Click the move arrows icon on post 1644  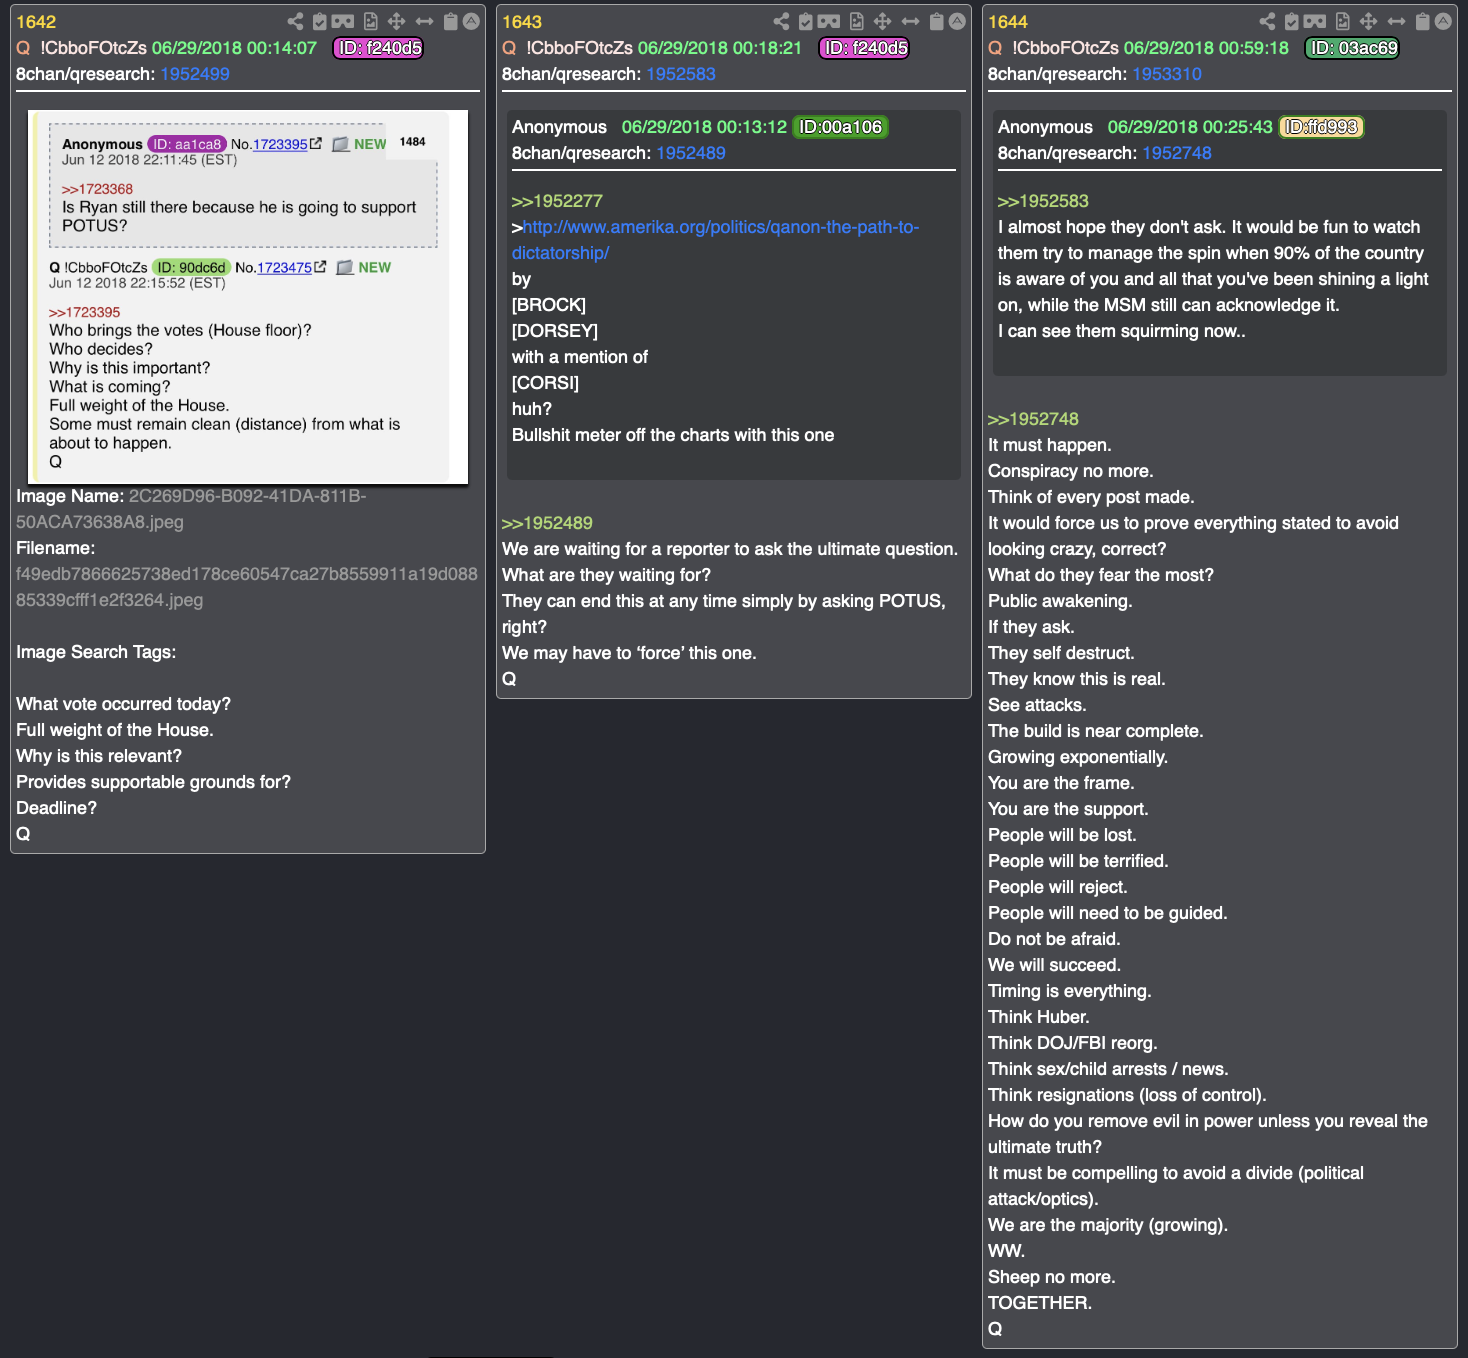[x=1368, y=21]
